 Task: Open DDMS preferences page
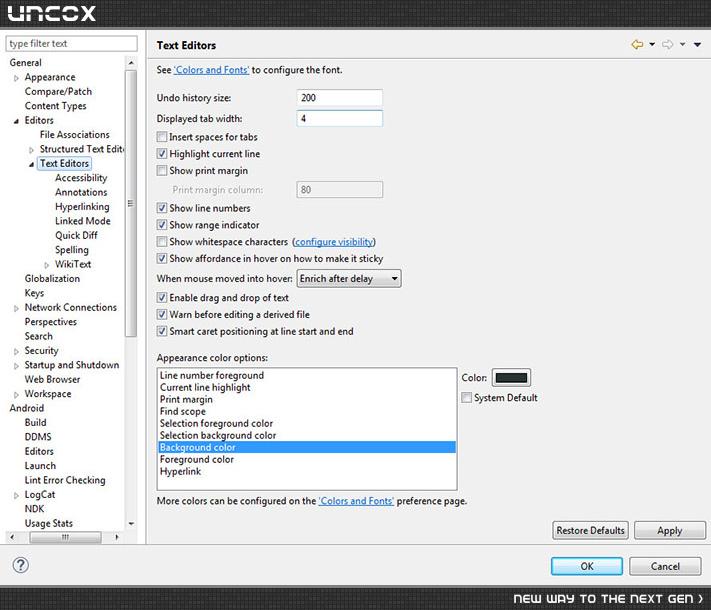click(x=38, y=437)
